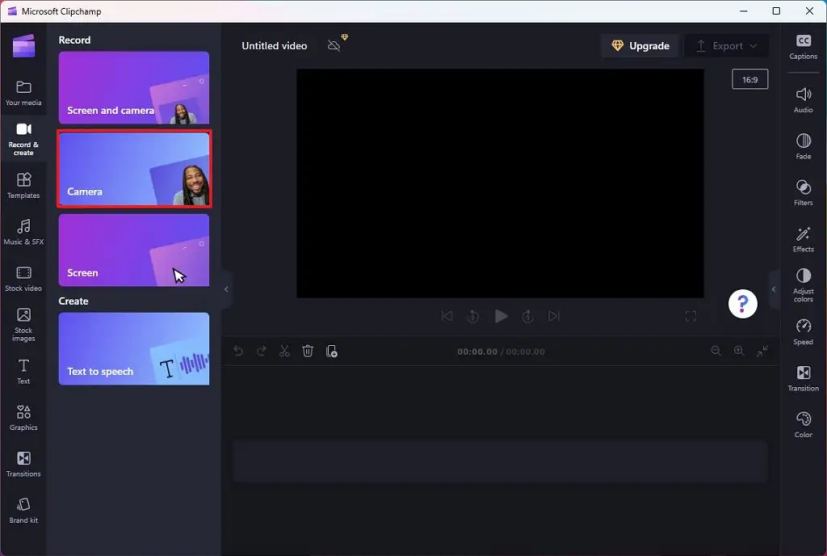This screenshot has width=827, height=556.
Task: Open the Templates sidebar tab
Action: coord(23,185)
